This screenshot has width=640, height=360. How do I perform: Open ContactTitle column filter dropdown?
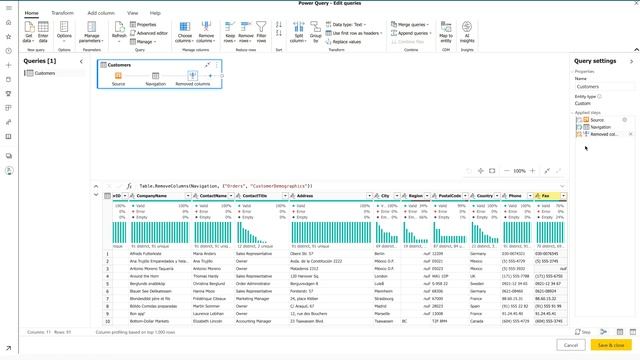(285, 196)
